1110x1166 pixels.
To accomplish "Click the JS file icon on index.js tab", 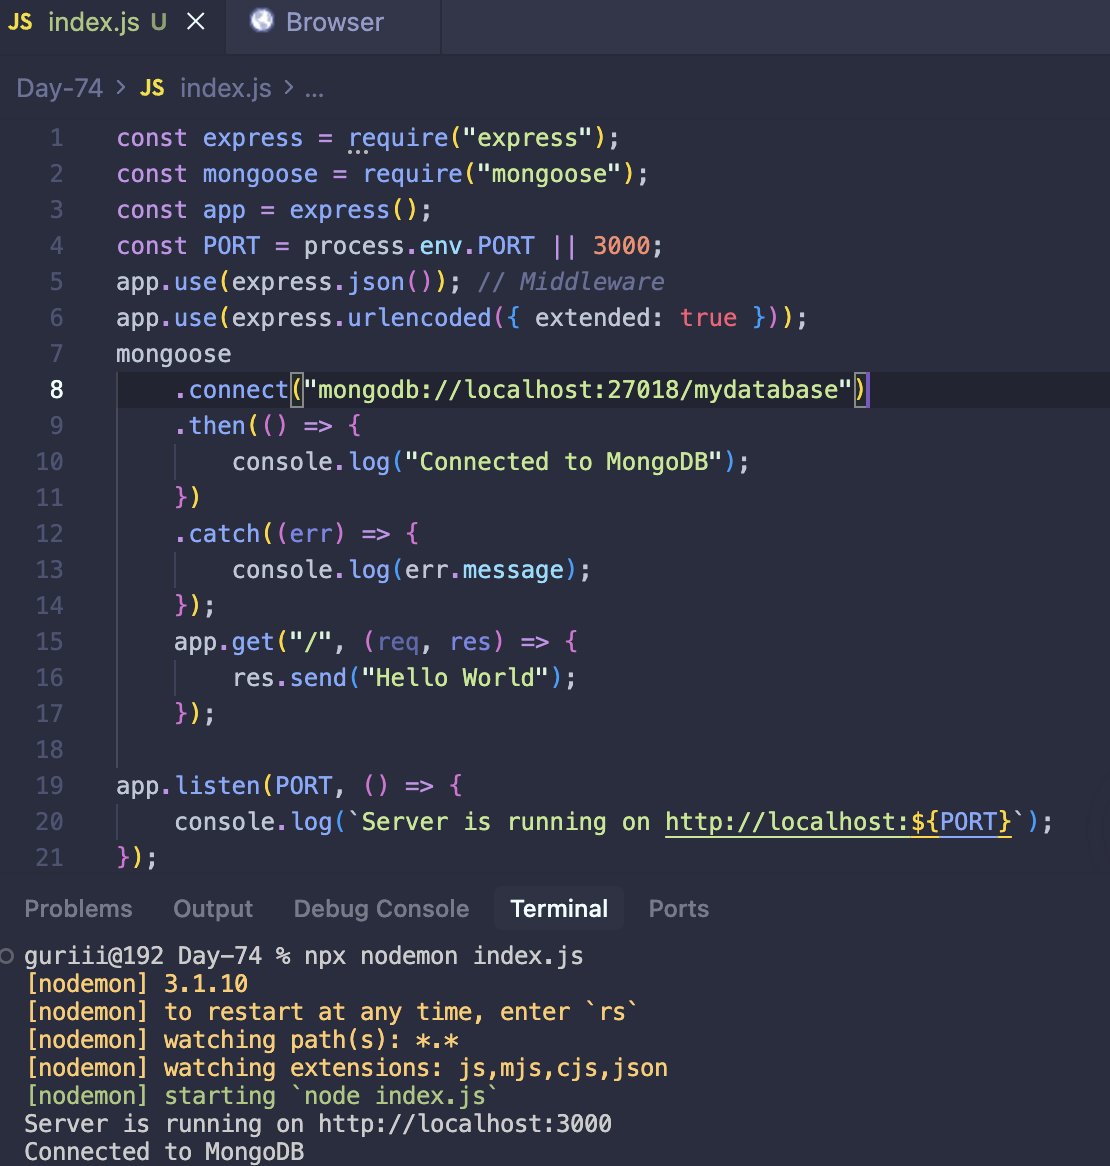I will [20, 22].
